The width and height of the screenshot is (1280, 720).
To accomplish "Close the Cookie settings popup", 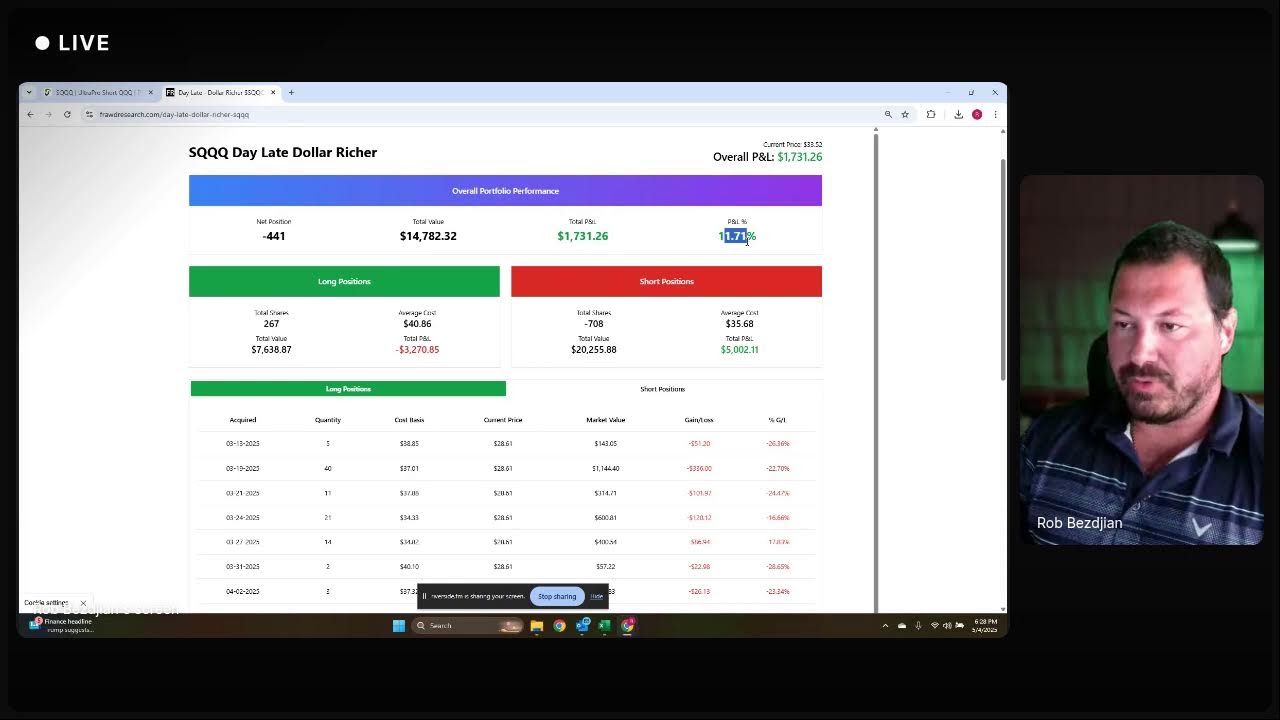I will tap(83, 603).
